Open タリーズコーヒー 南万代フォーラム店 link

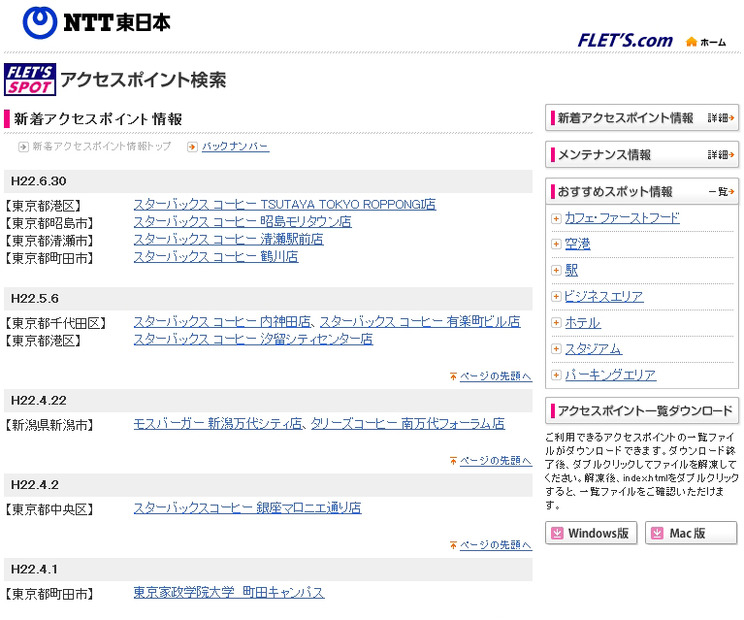(408, 424)
